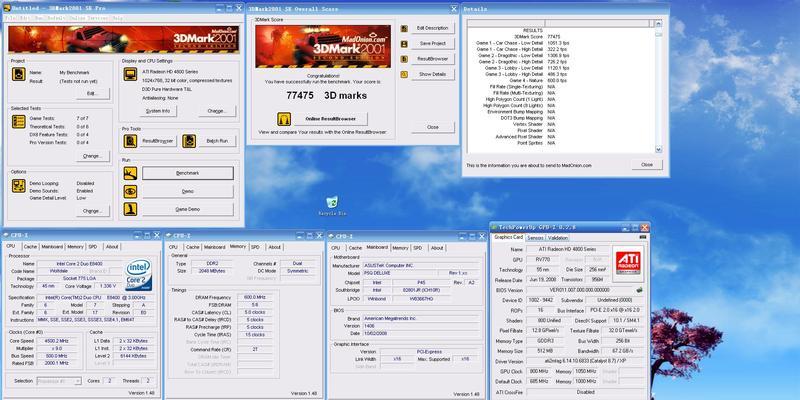Screen dimensions: 800x400
Task: Close the Overall Score dialog via Close button
Action: click(x=433, y=127)
